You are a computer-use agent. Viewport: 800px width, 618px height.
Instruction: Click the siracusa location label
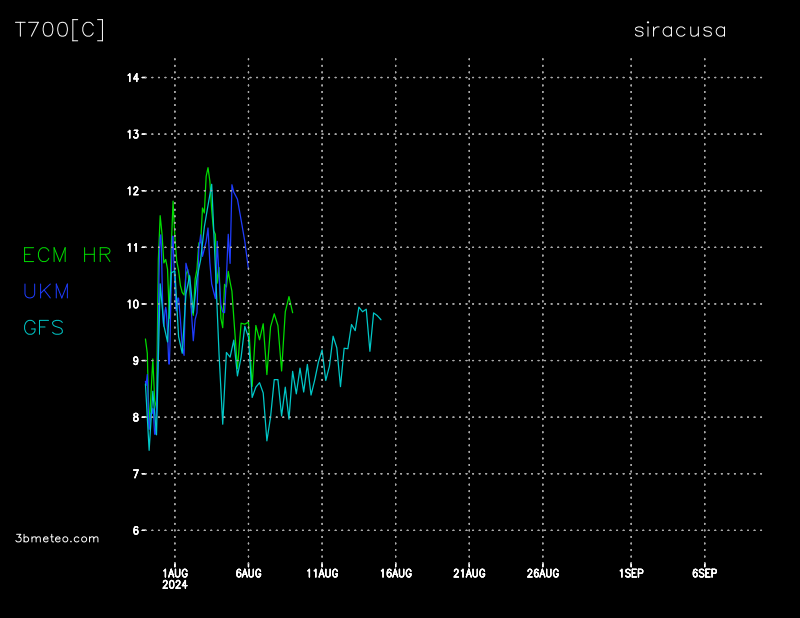pyautogui.click(x=680, y=30)
